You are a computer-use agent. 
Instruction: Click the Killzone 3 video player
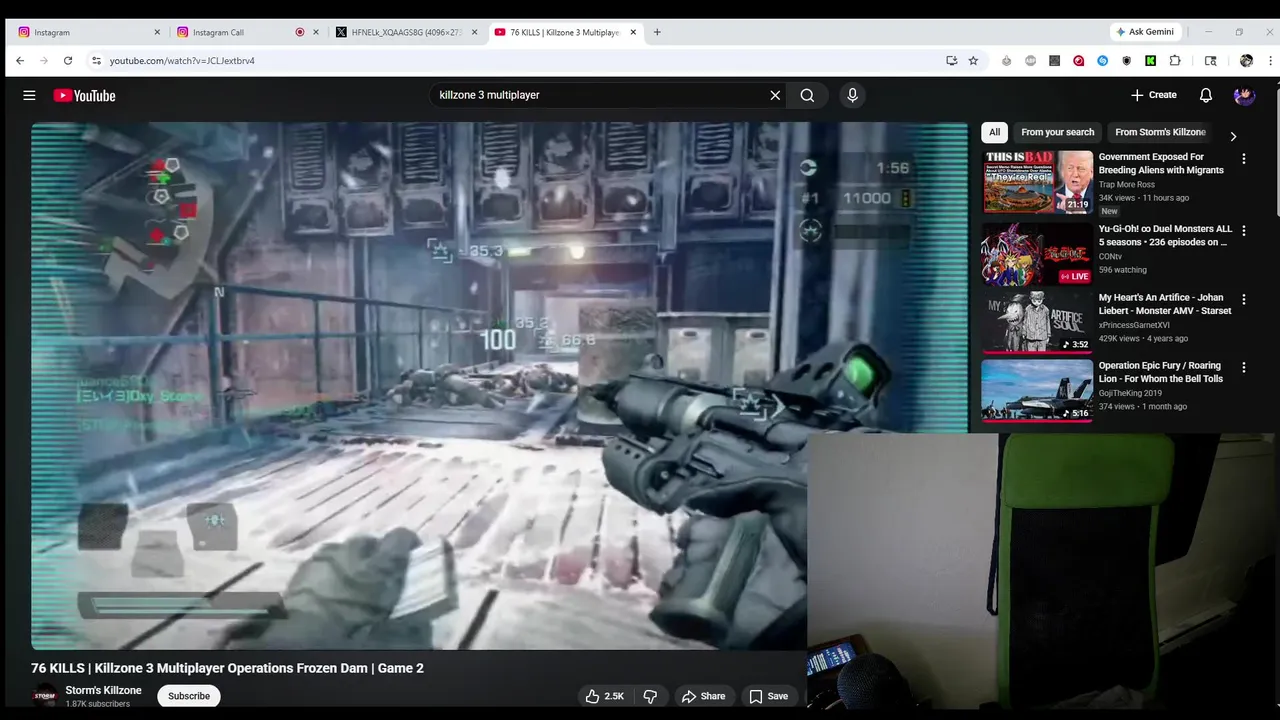coord(499,386)
